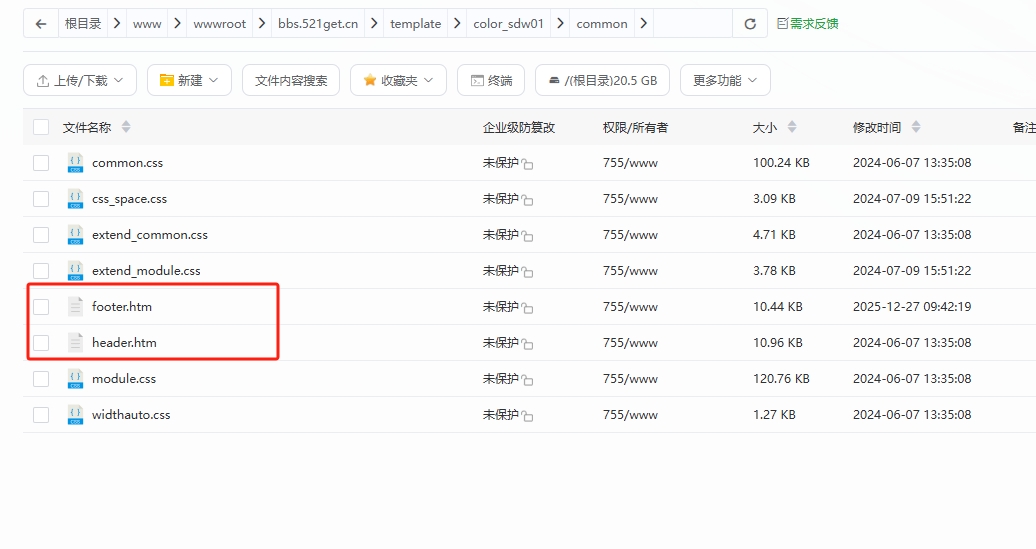
Task: Toggle the select-all checkbox in header
Action: point(41,127)
